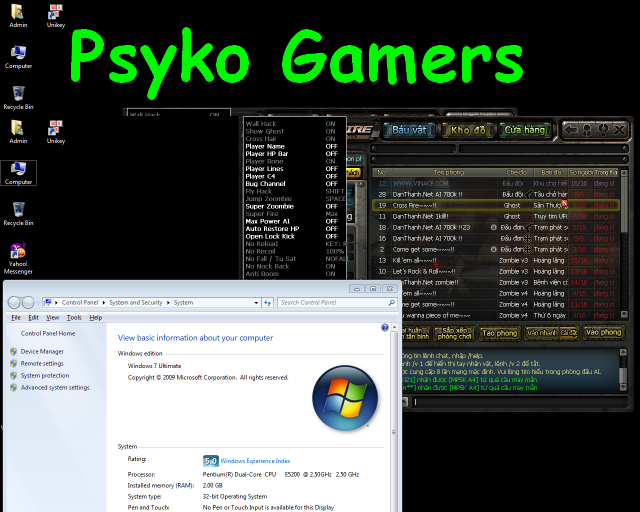The height and width of the screenshot is (512, 640).
Task: Click the magnifier in Search Control Panel
Action: (x=391, y=303)
